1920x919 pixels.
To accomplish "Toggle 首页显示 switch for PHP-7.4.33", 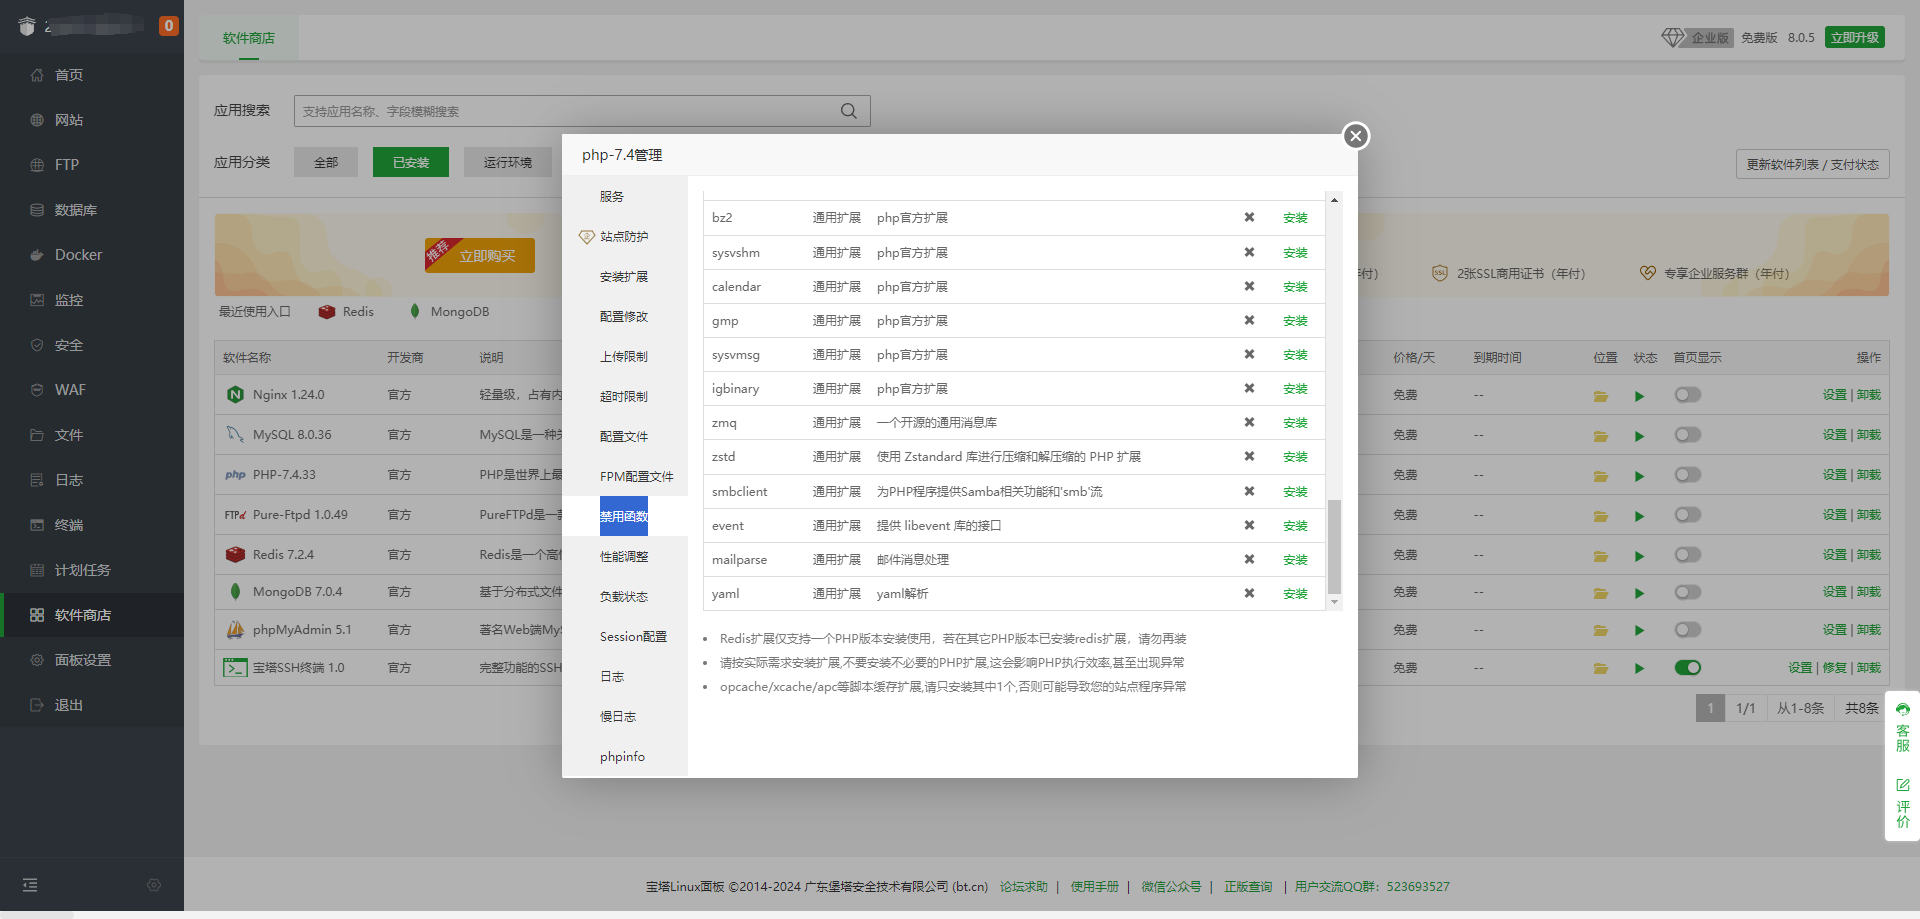I will click(x=1688, y=475).
